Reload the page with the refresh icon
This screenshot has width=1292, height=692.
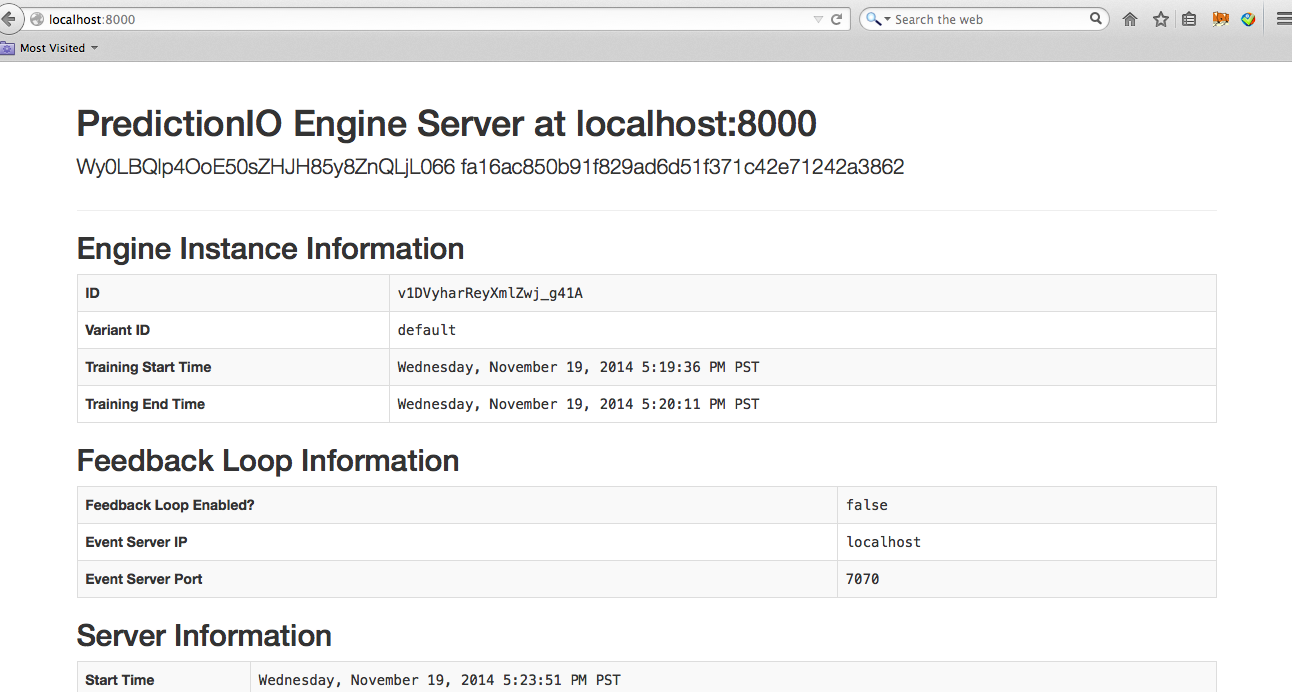pos(837,19)
